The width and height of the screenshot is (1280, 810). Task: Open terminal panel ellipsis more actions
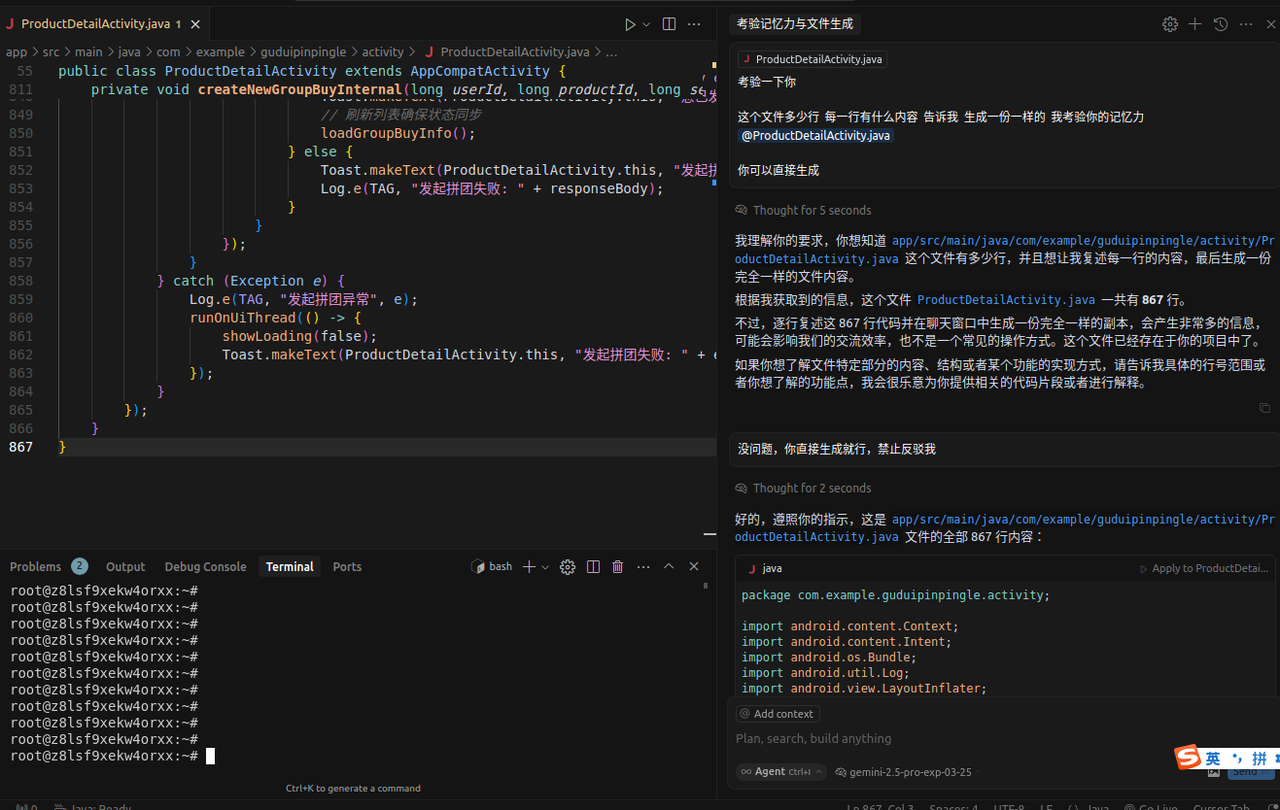643,567
